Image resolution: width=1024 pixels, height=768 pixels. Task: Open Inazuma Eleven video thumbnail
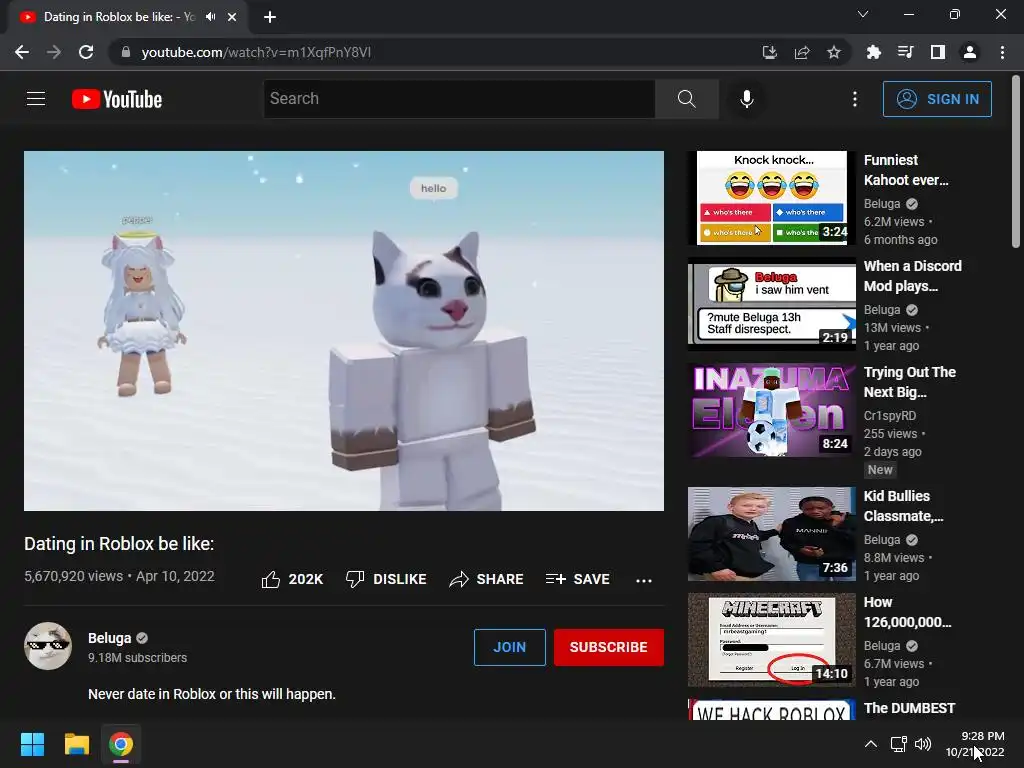772,410
